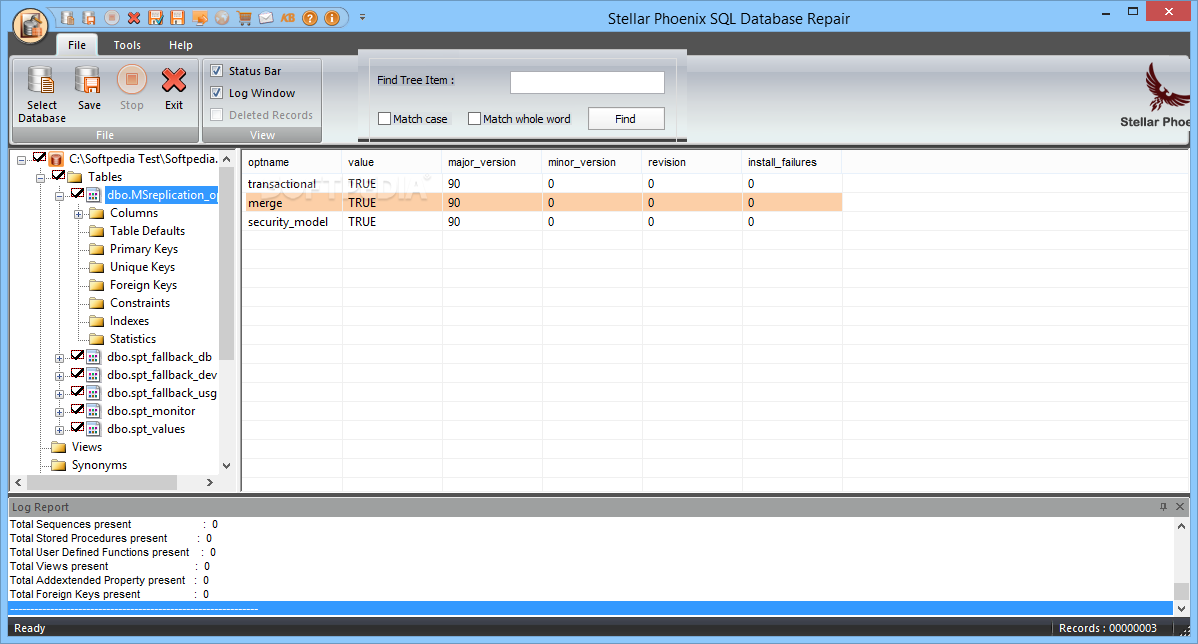
Task: Expand the Columns folder
Action: pyautogui.click(x=78, y=215)
